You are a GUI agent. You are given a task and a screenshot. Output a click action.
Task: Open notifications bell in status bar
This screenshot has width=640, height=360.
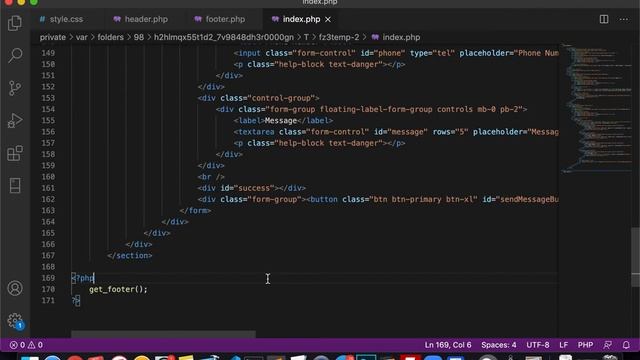(626, 345)
